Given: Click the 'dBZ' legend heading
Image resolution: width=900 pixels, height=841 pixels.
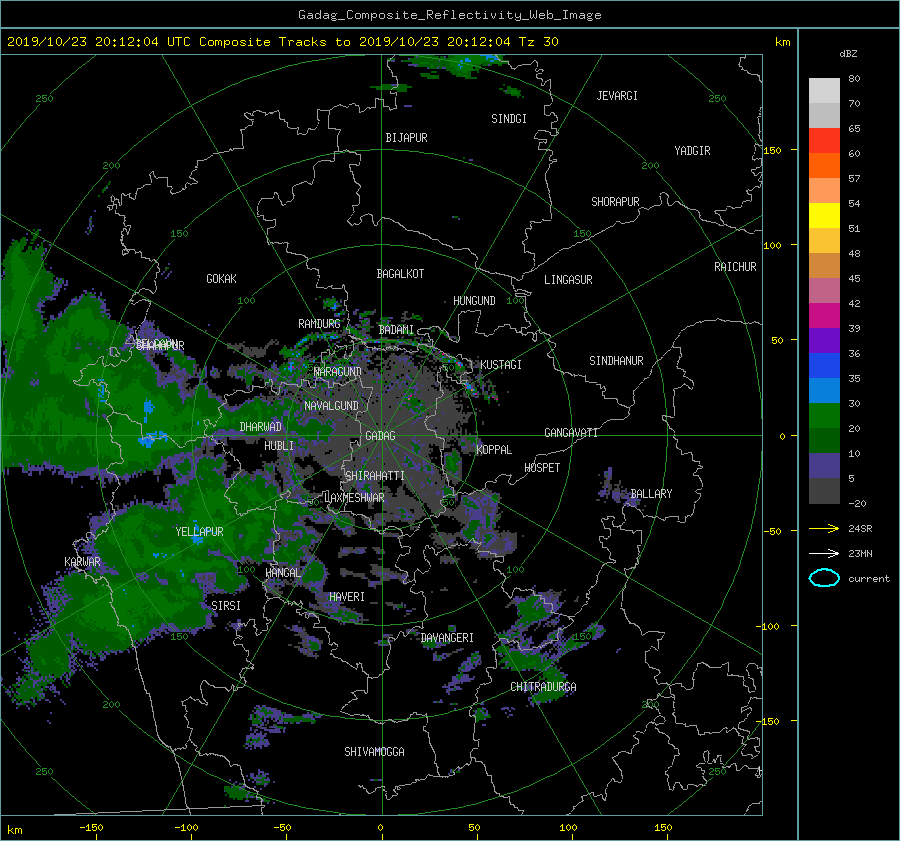Looking at the screenshot, I should pyautogui.click(x=848, y=53).
